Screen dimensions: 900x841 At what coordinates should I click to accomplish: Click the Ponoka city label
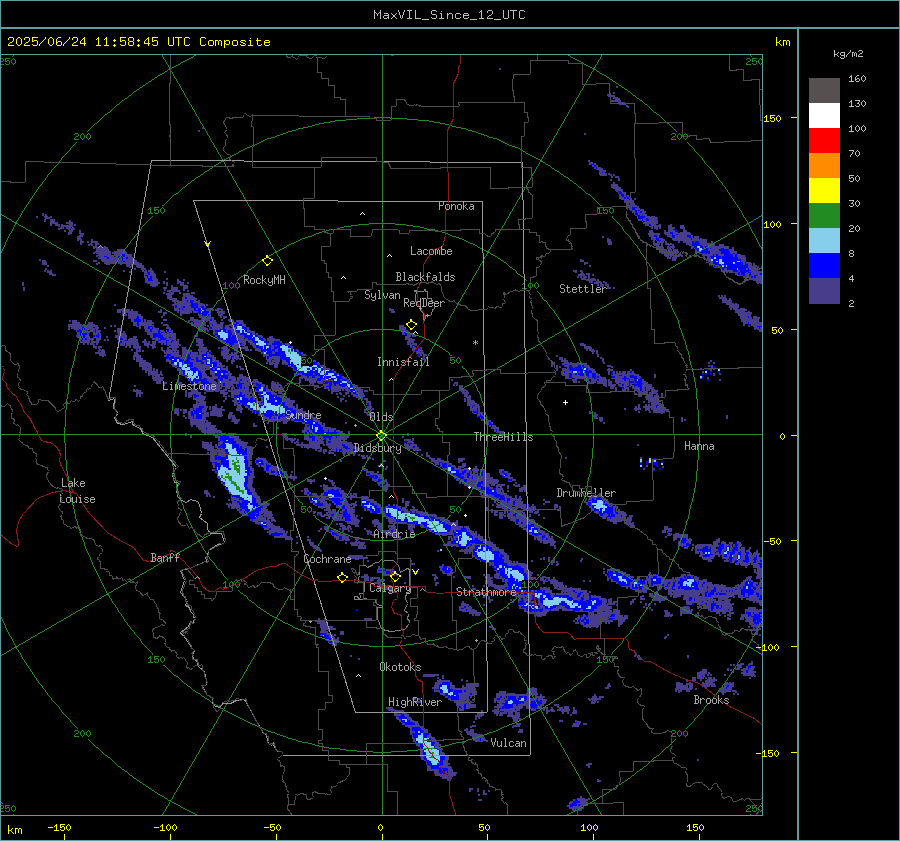tap(456, 206)
